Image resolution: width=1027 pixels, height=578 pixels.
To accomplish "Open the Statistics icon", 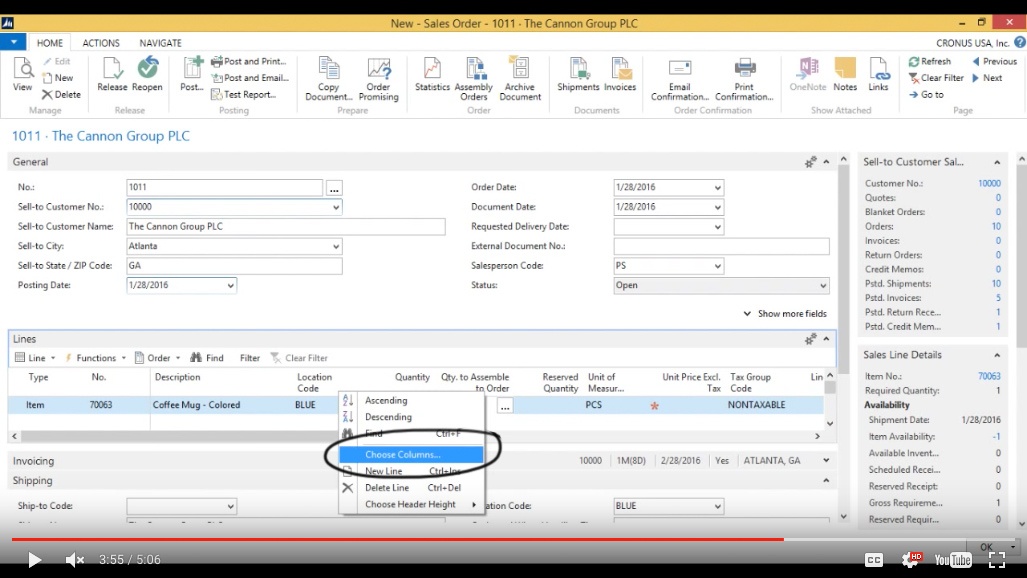I will tap(432, 74).
